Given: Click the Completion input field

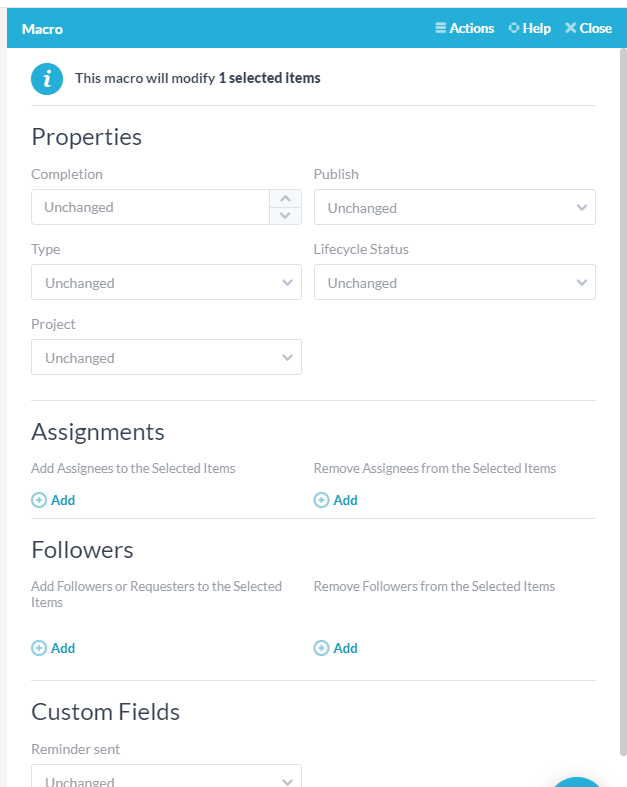Looking at the screenshot, I should click(x=150, y=207).
